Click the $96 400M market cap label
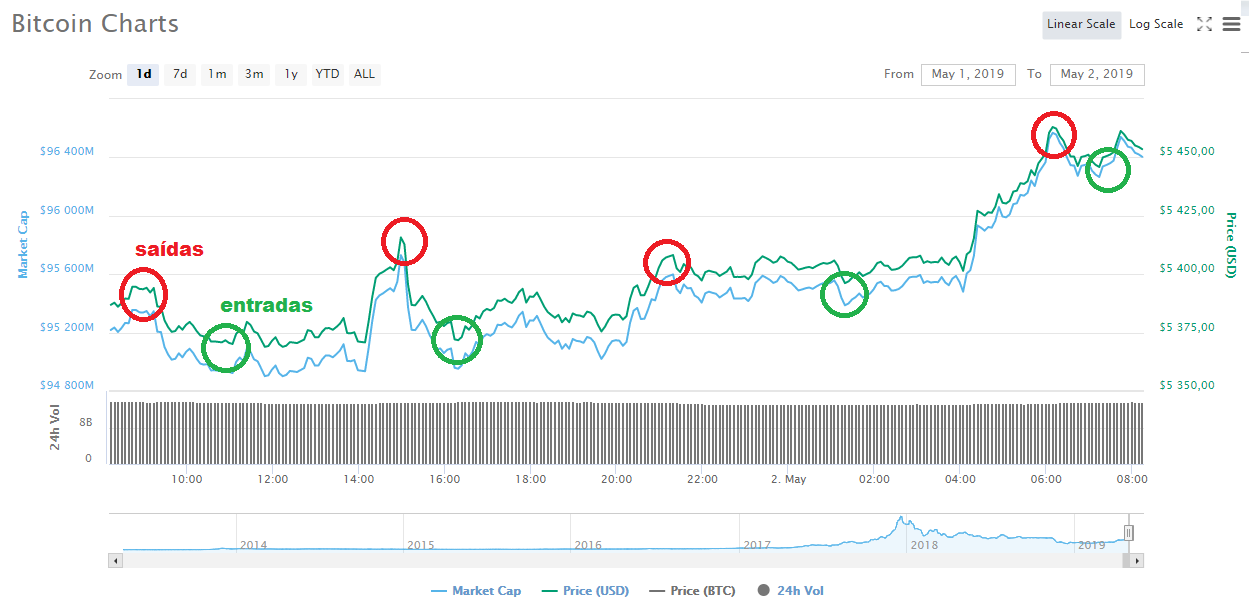The width and height of the screenshot is (1249, 616). [67, 152]
